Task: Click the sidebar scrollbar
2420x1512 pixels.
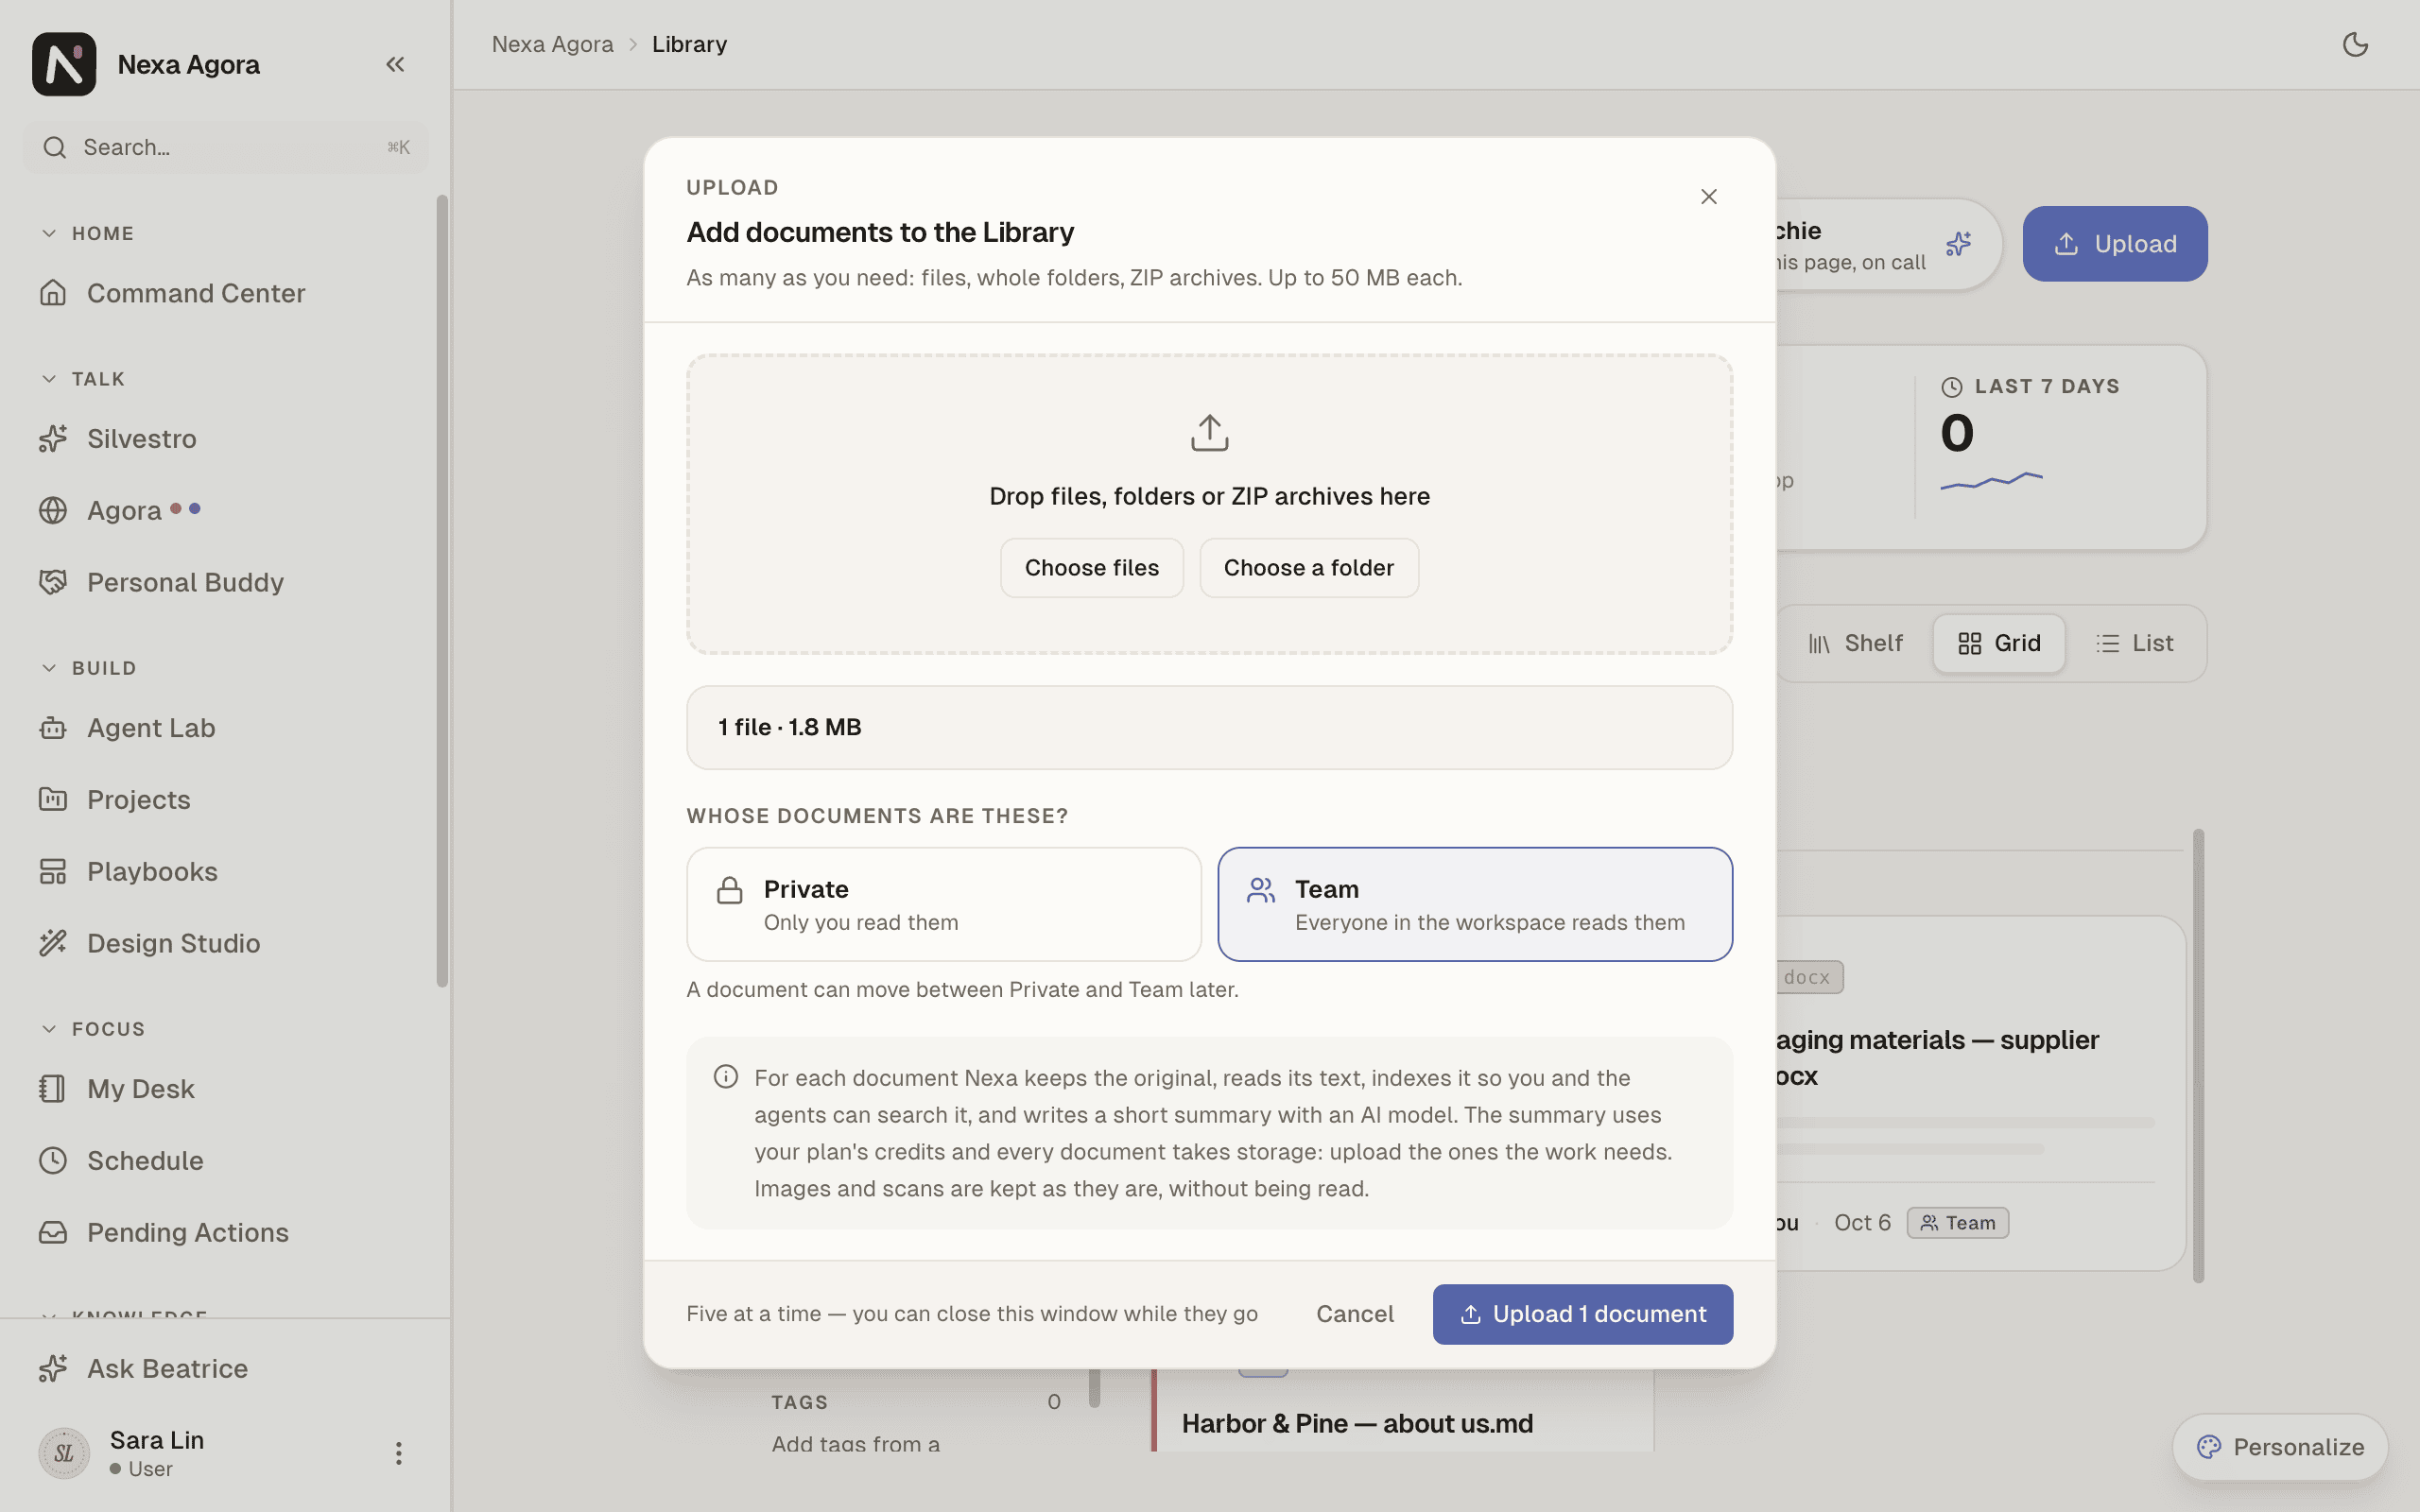Action: point(442,590)
